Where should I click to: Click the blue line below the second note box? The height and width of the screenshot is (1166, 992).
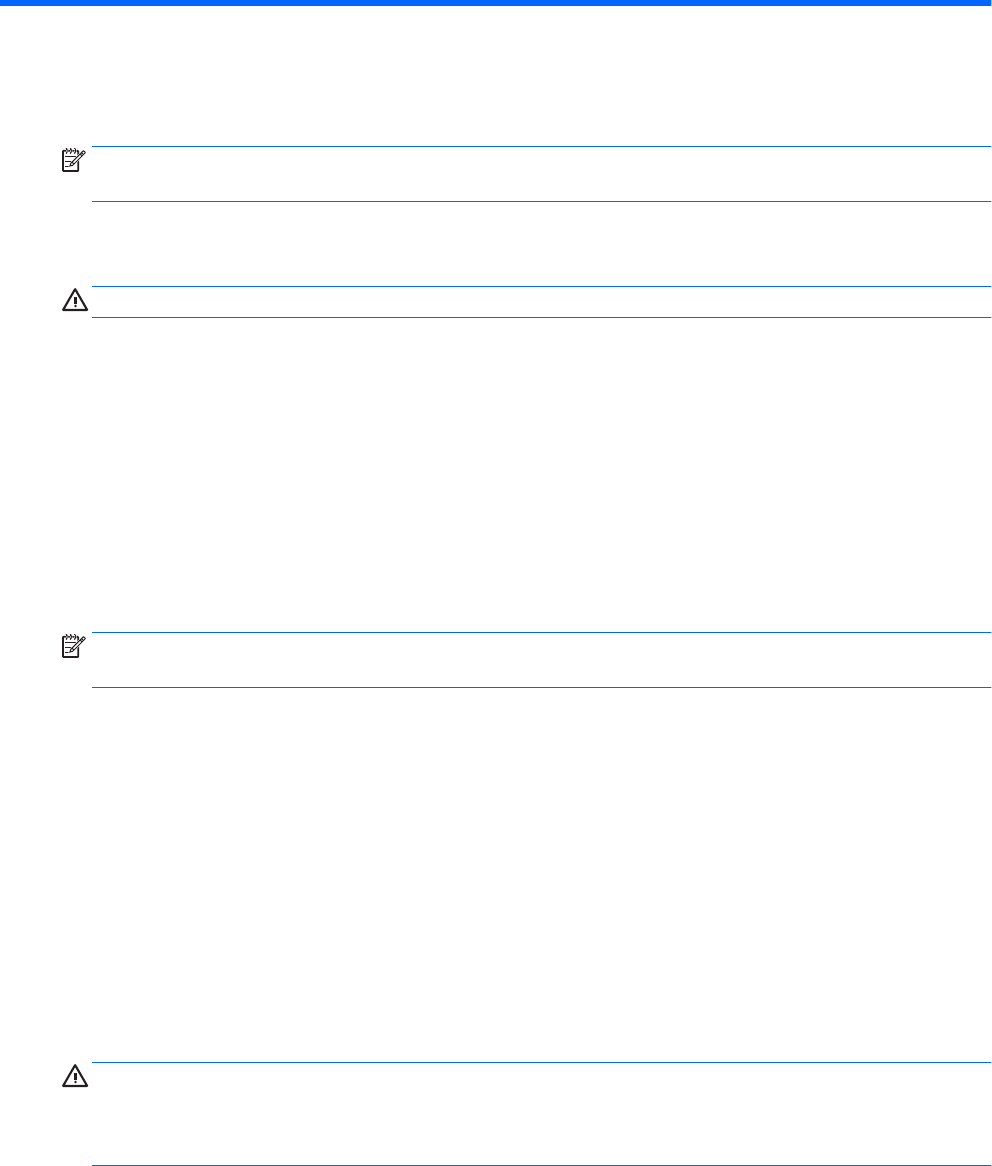(x=541, y=687)
